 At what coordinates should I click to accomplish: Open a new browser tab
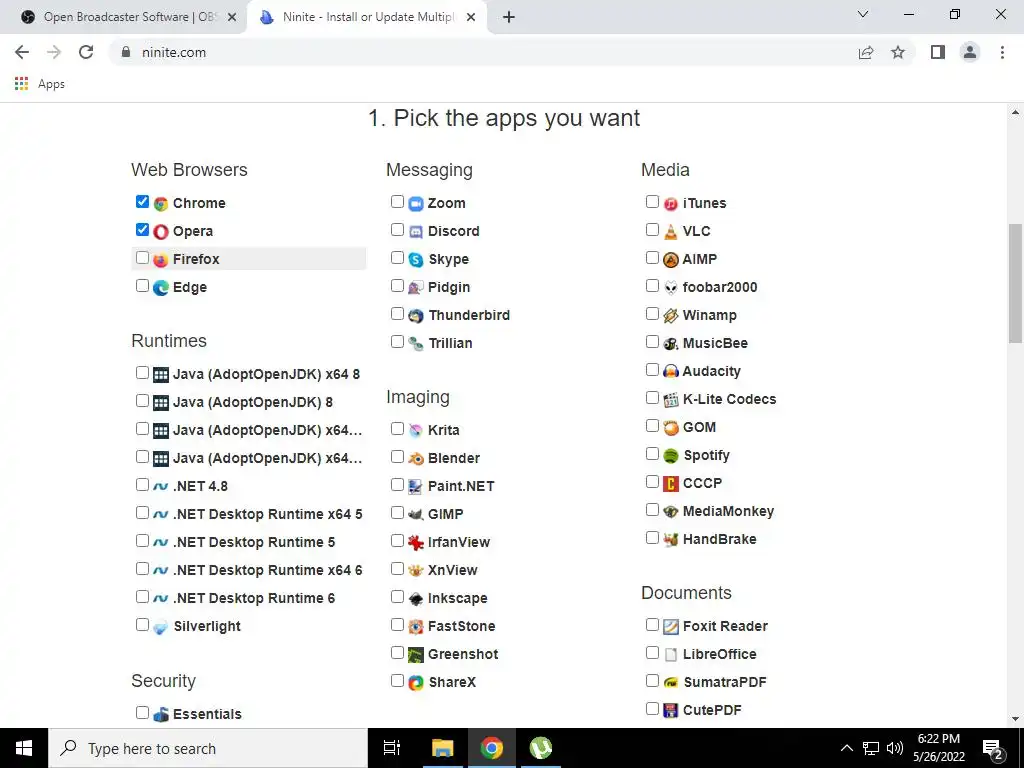509,18
